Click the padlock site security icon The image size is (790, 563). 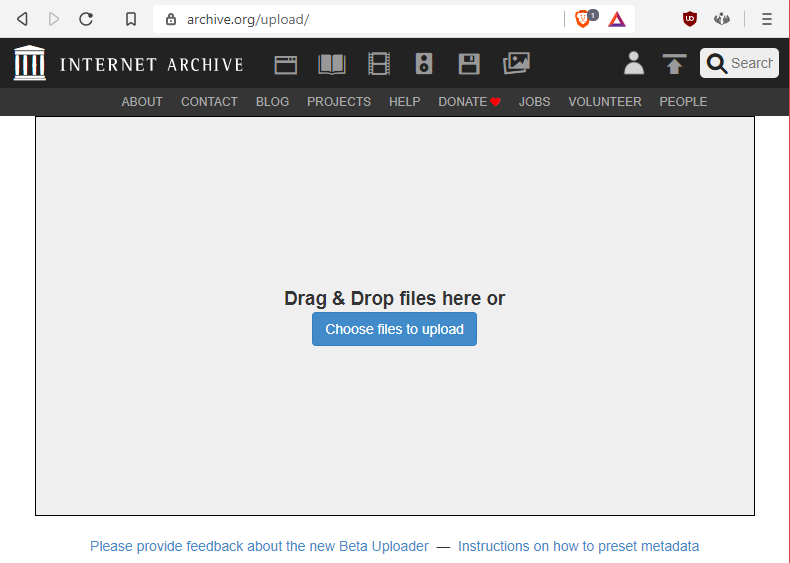point(171,19)
